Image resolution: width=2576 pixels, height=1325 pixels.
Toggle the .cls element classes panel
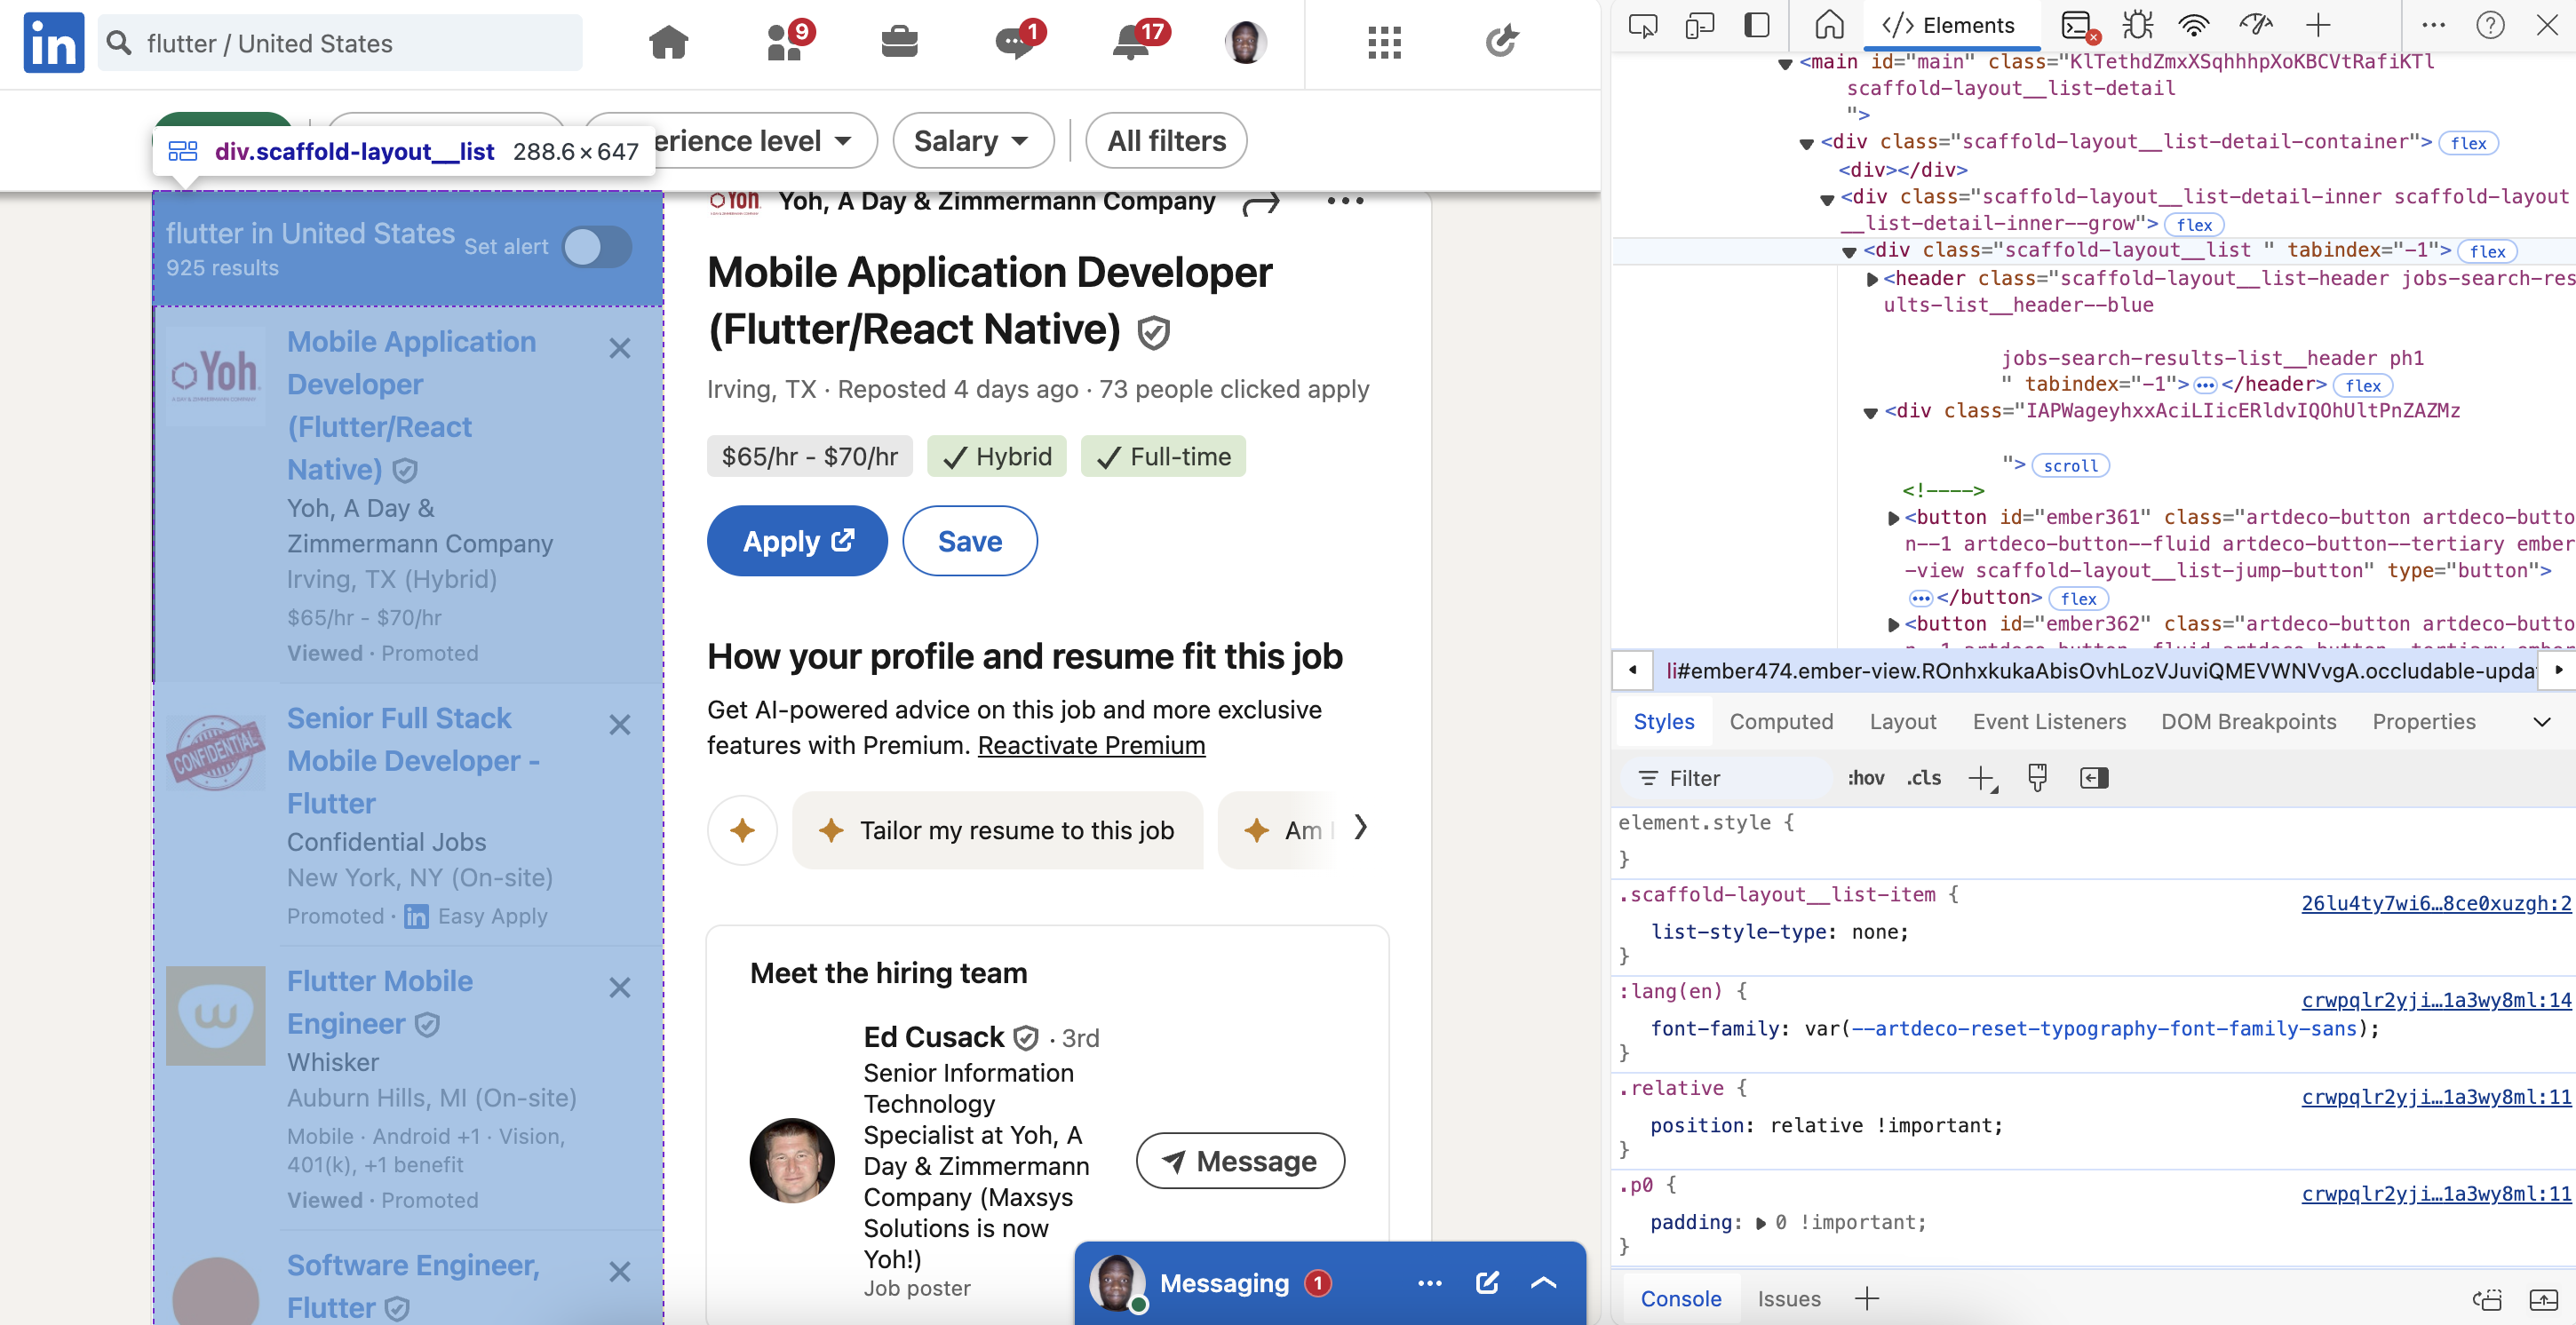click(1924, 778)
